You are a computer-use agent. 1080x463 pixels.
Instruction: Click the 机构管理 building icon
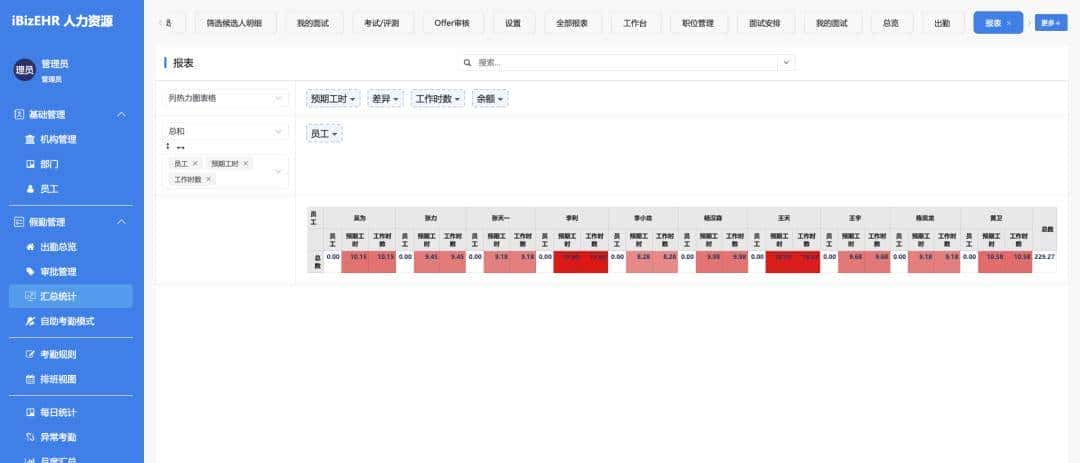point(30,139)
